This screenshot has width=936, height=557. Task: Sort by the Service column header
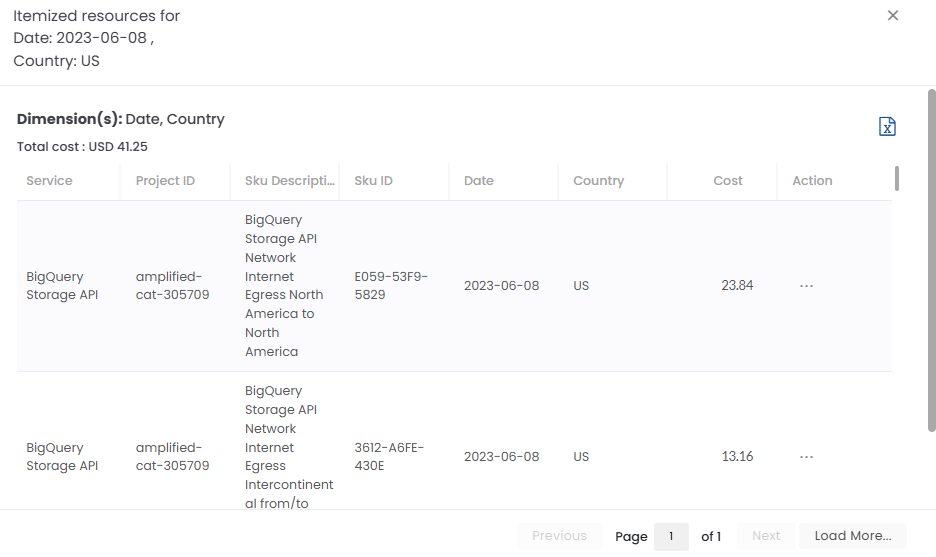(x=50, y=181)
